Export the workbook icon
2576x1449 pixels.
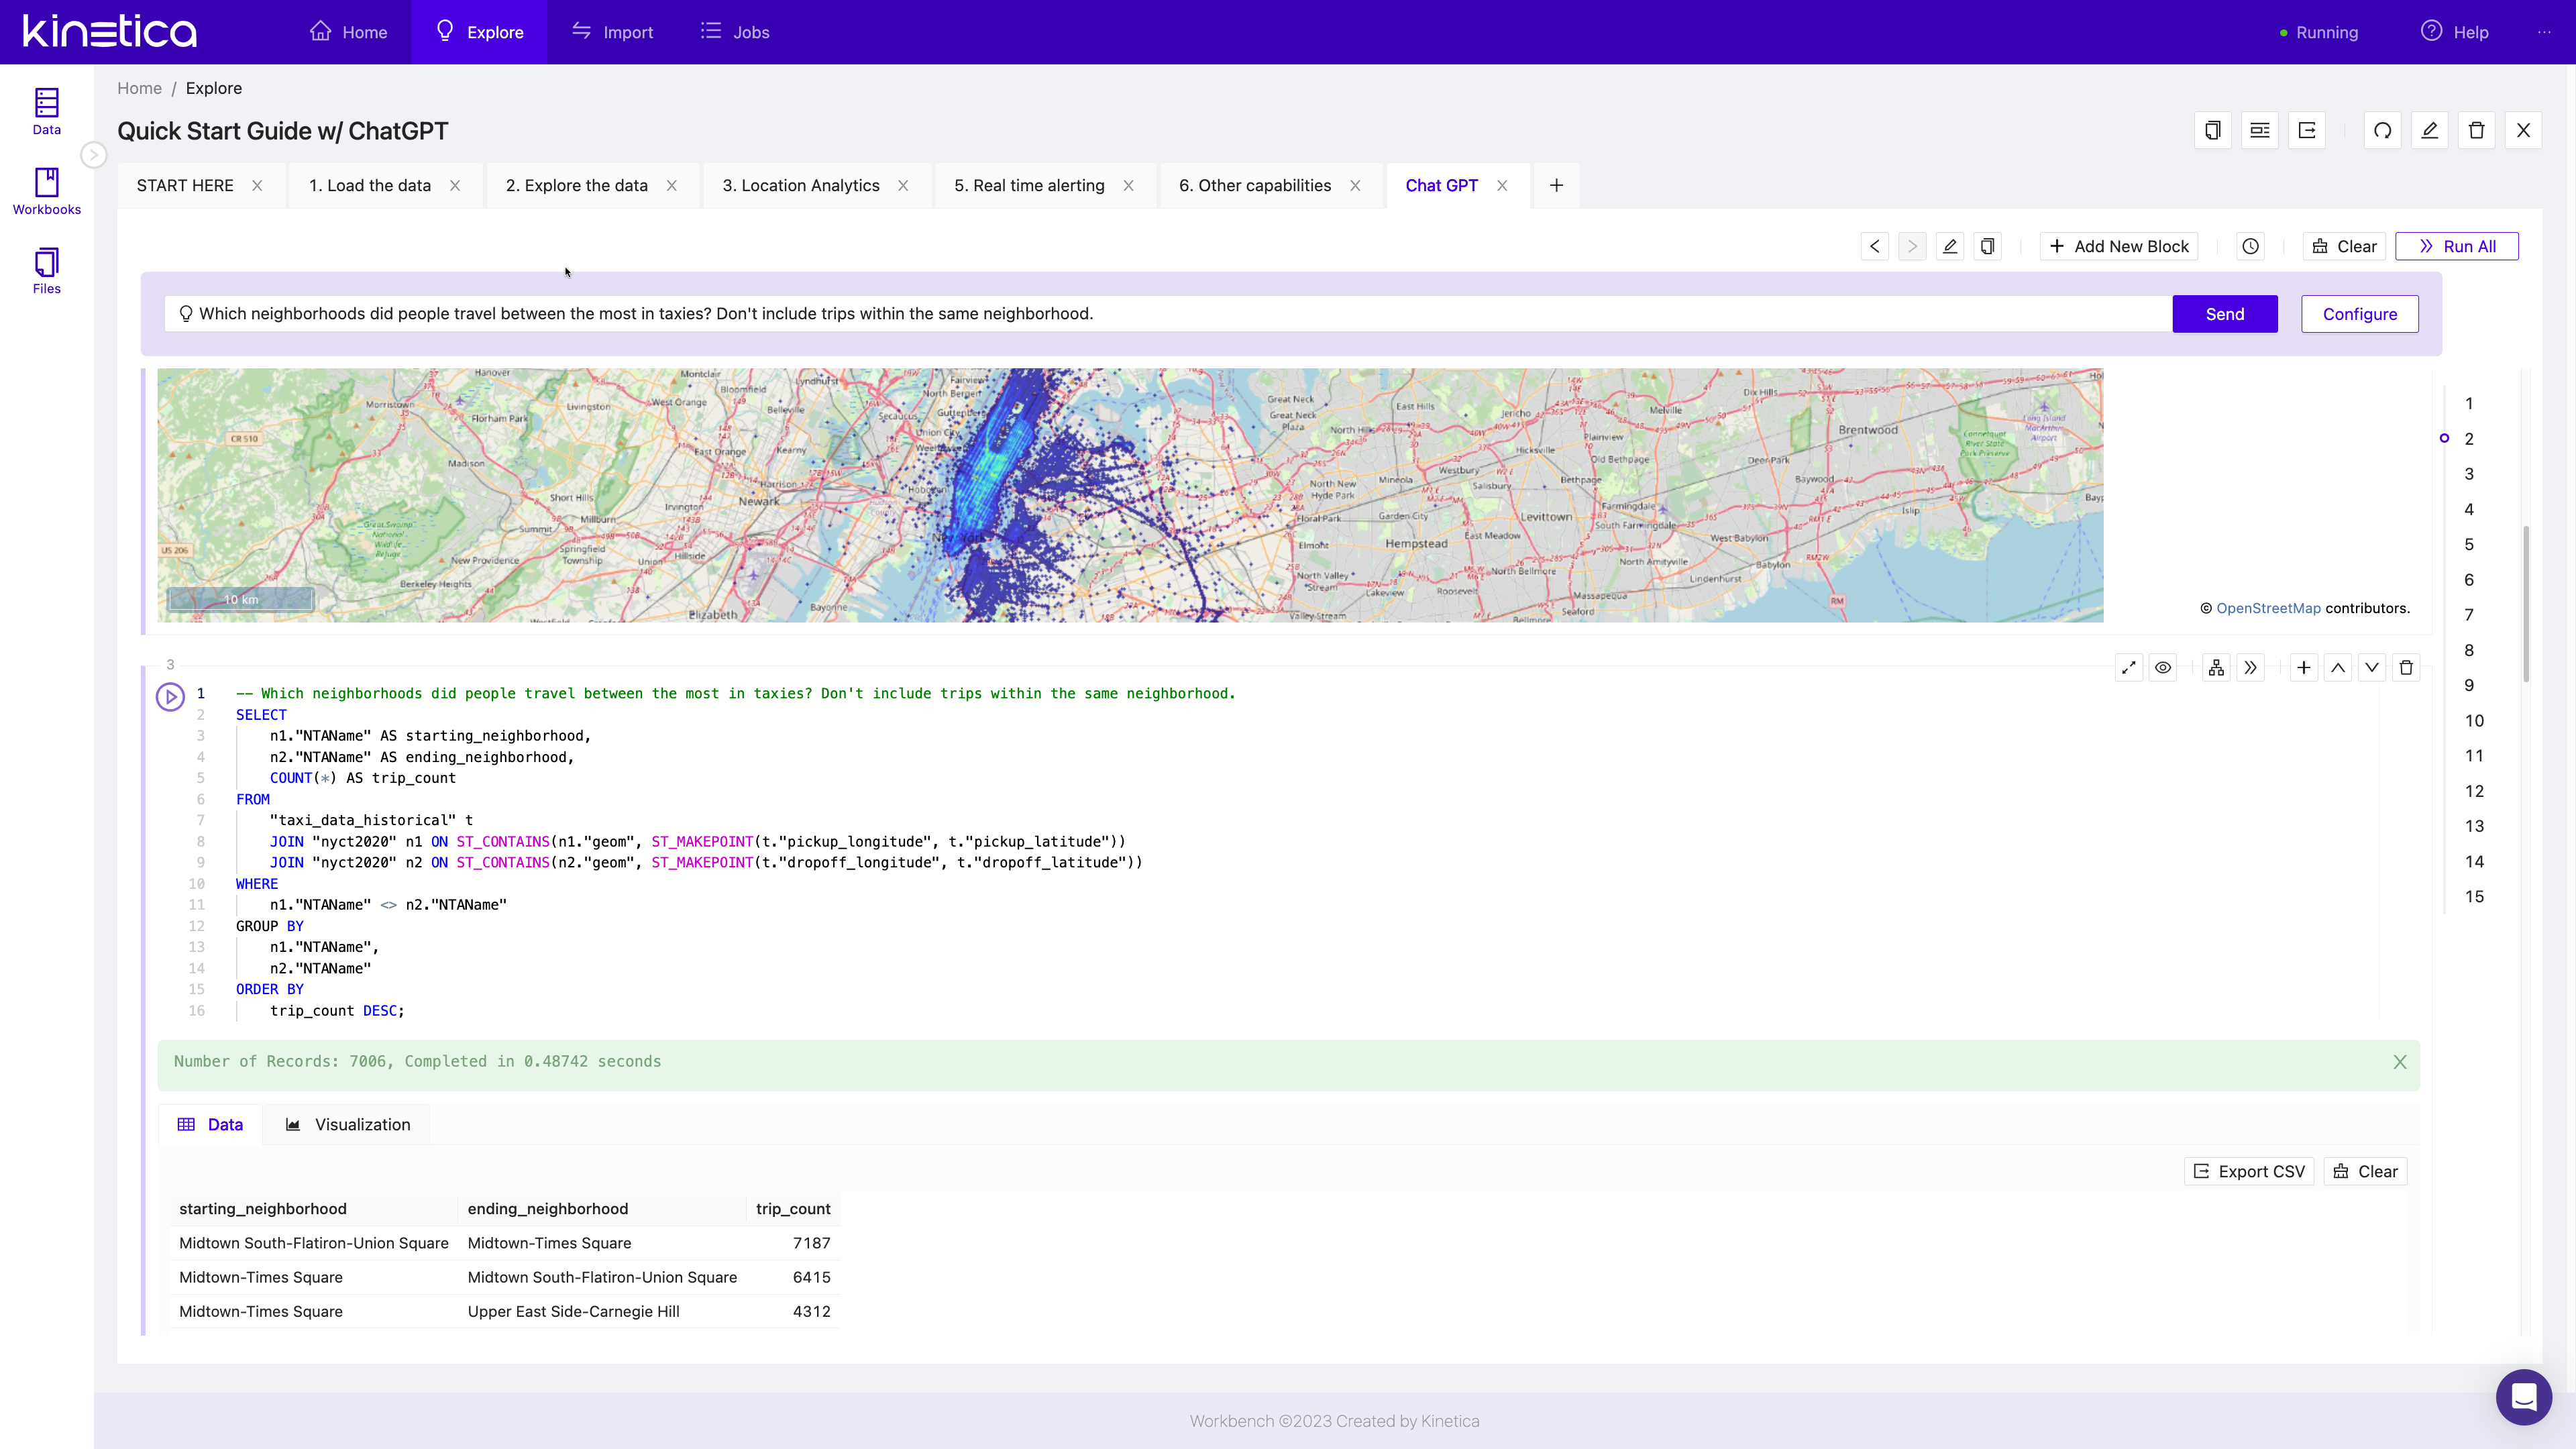point(2307,130)
